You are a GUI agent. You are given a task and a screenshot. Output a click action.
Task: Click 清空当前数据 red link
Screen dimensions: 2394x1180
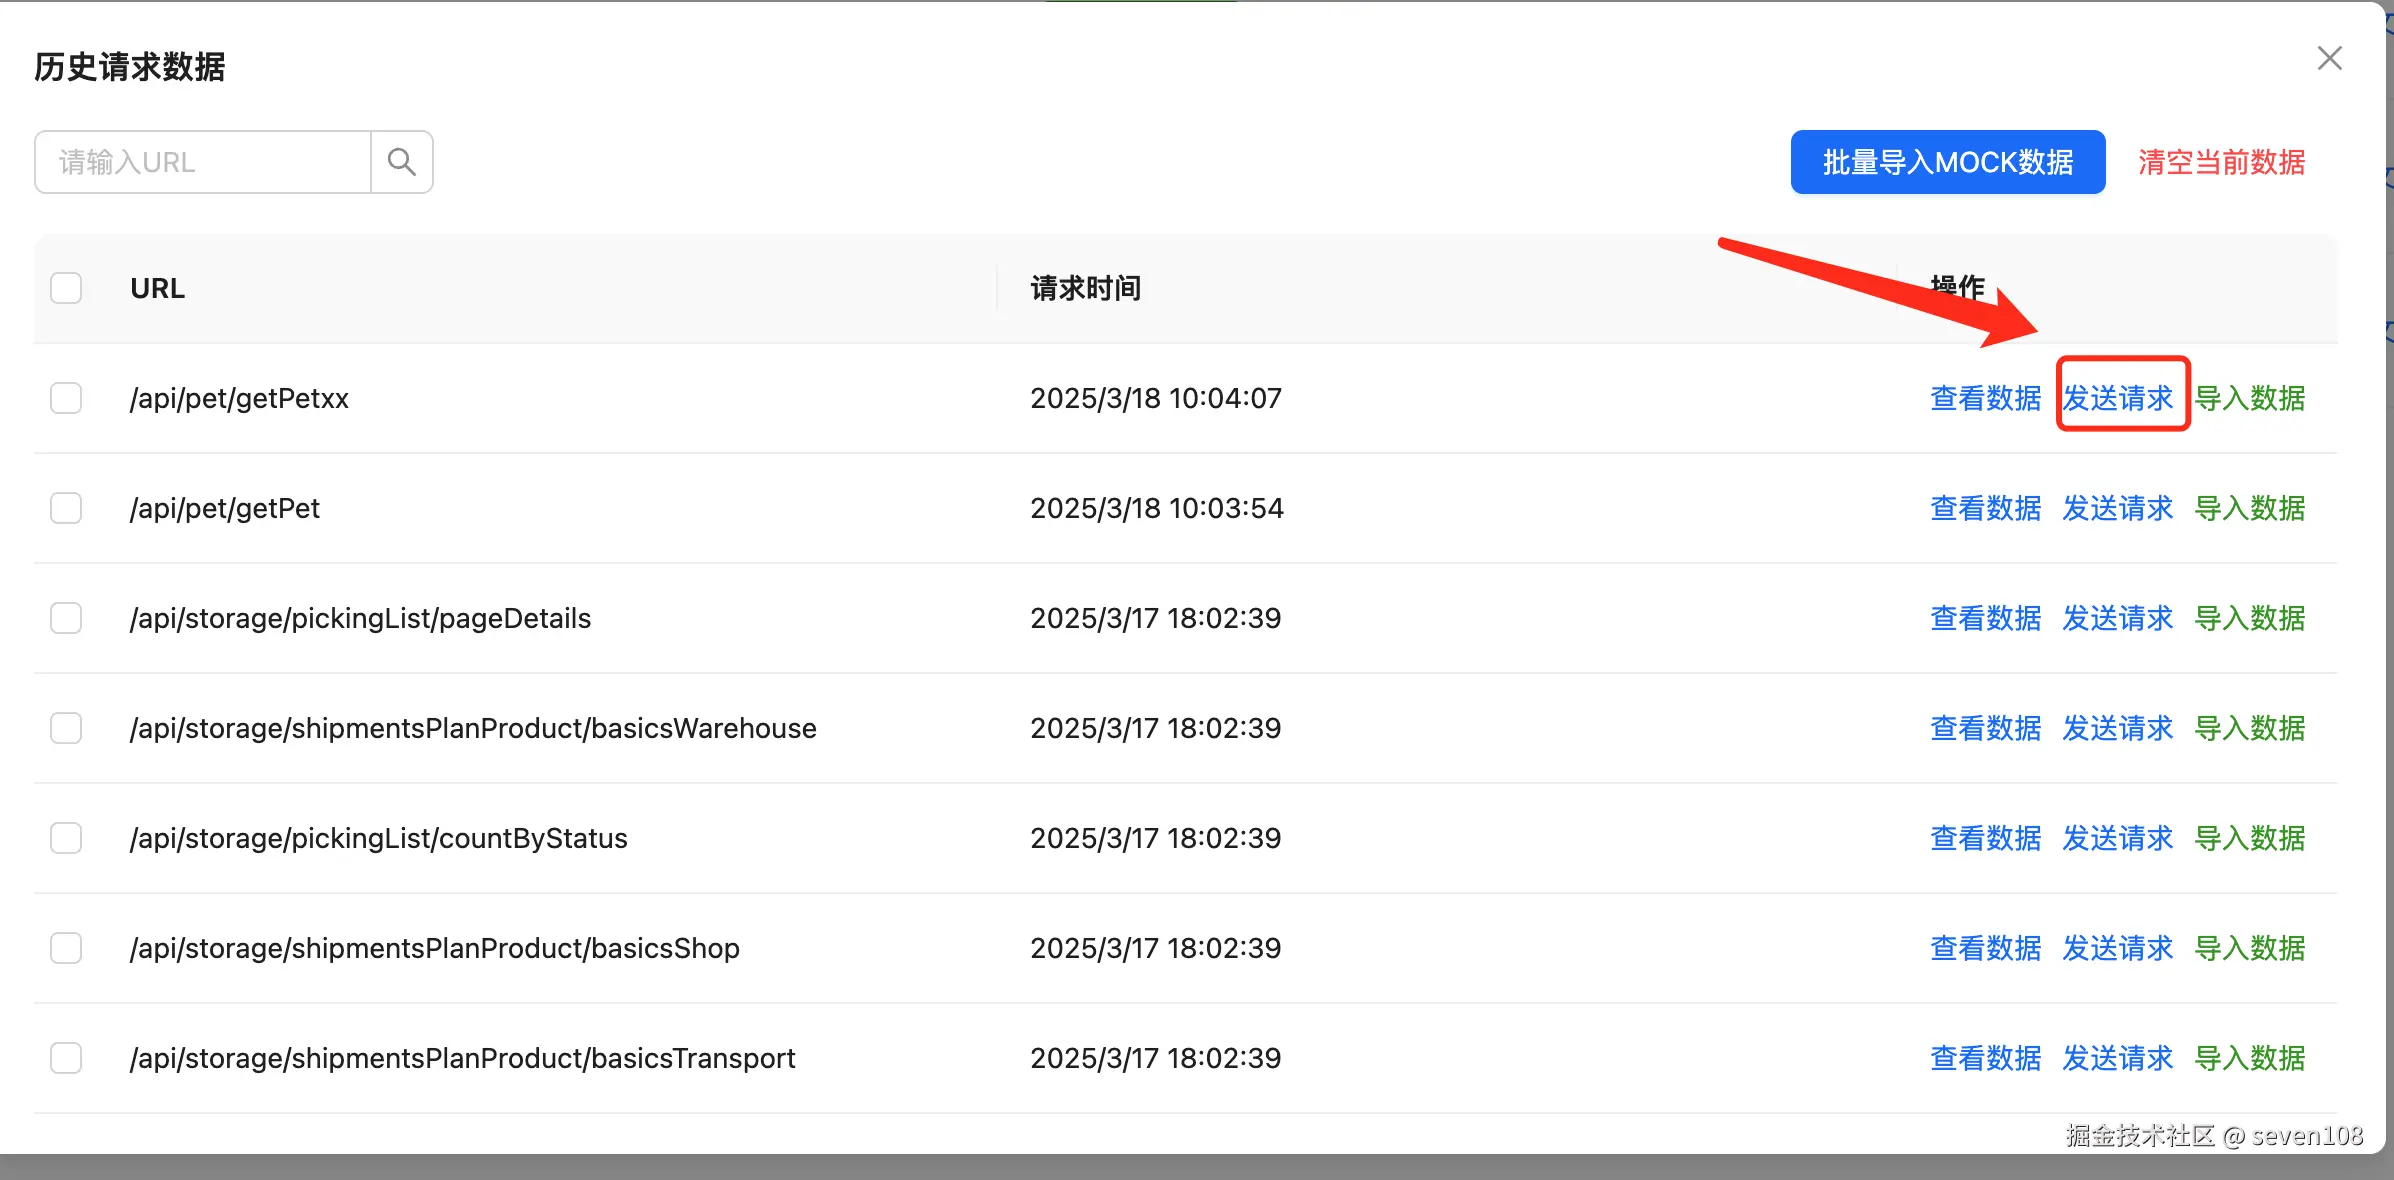[x=2221, y=162]
